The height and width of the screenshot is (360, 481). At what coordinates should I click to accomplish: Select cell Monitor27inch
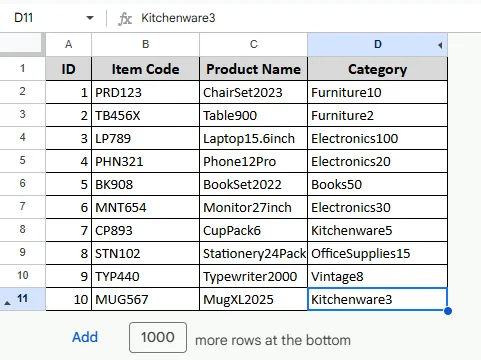tap(254, 207)
